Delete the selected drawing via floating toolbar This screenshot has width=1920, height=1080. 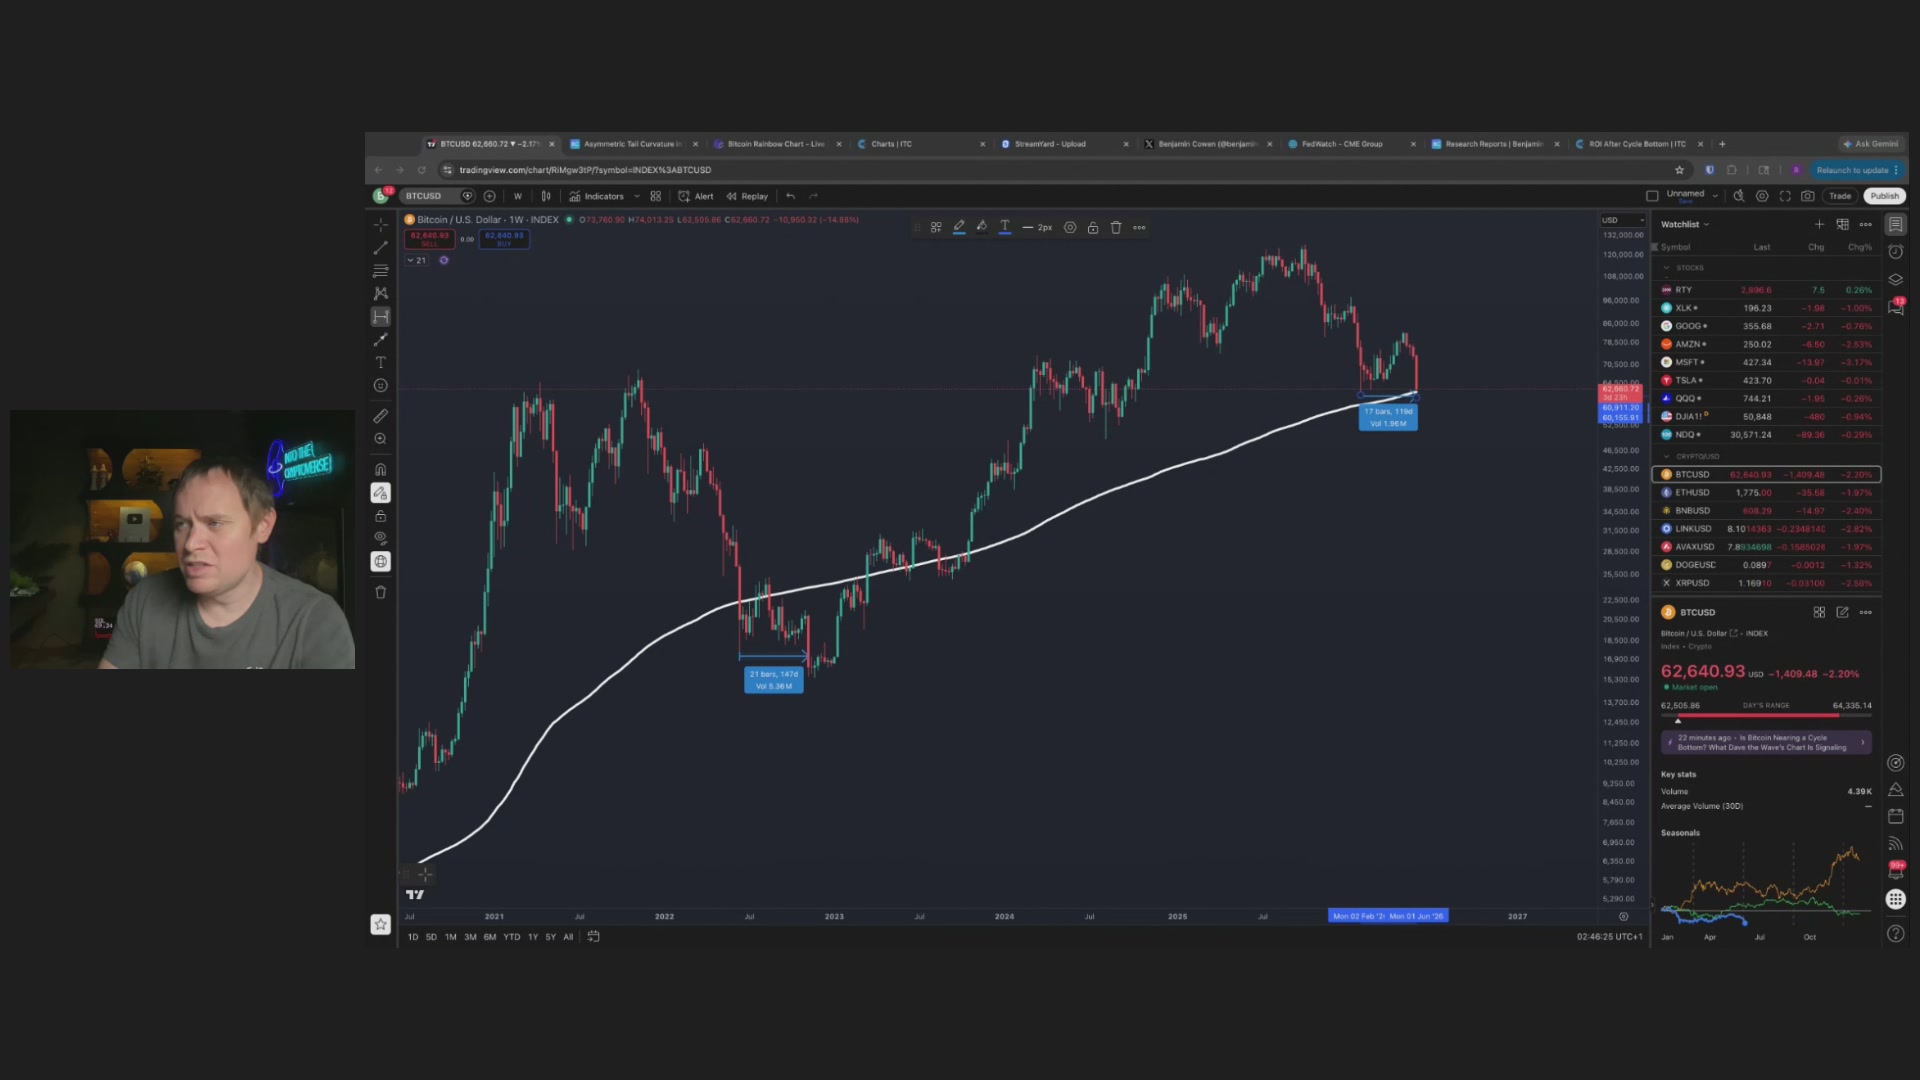coord(1116,228)
